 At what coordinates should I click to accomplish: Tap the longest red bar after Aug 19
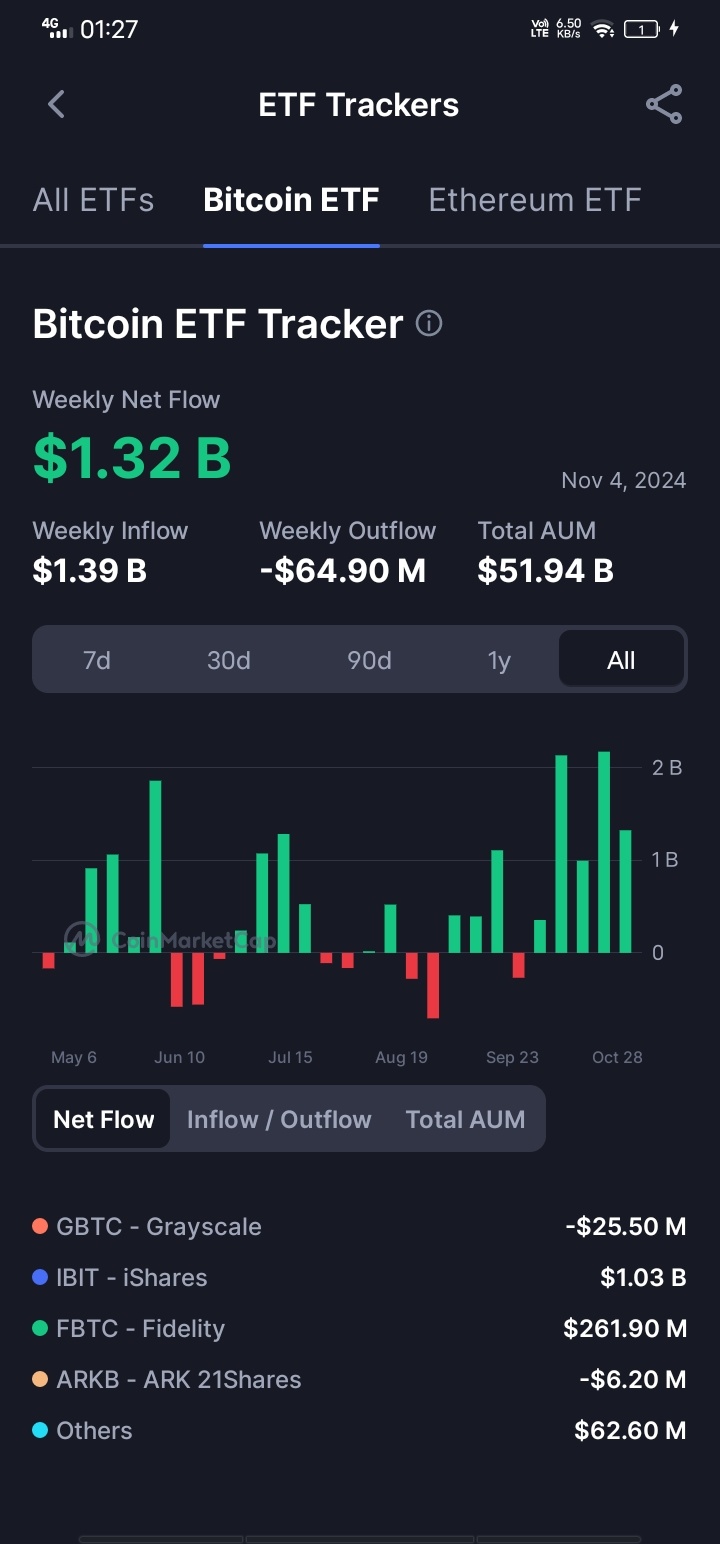[433, 985]
